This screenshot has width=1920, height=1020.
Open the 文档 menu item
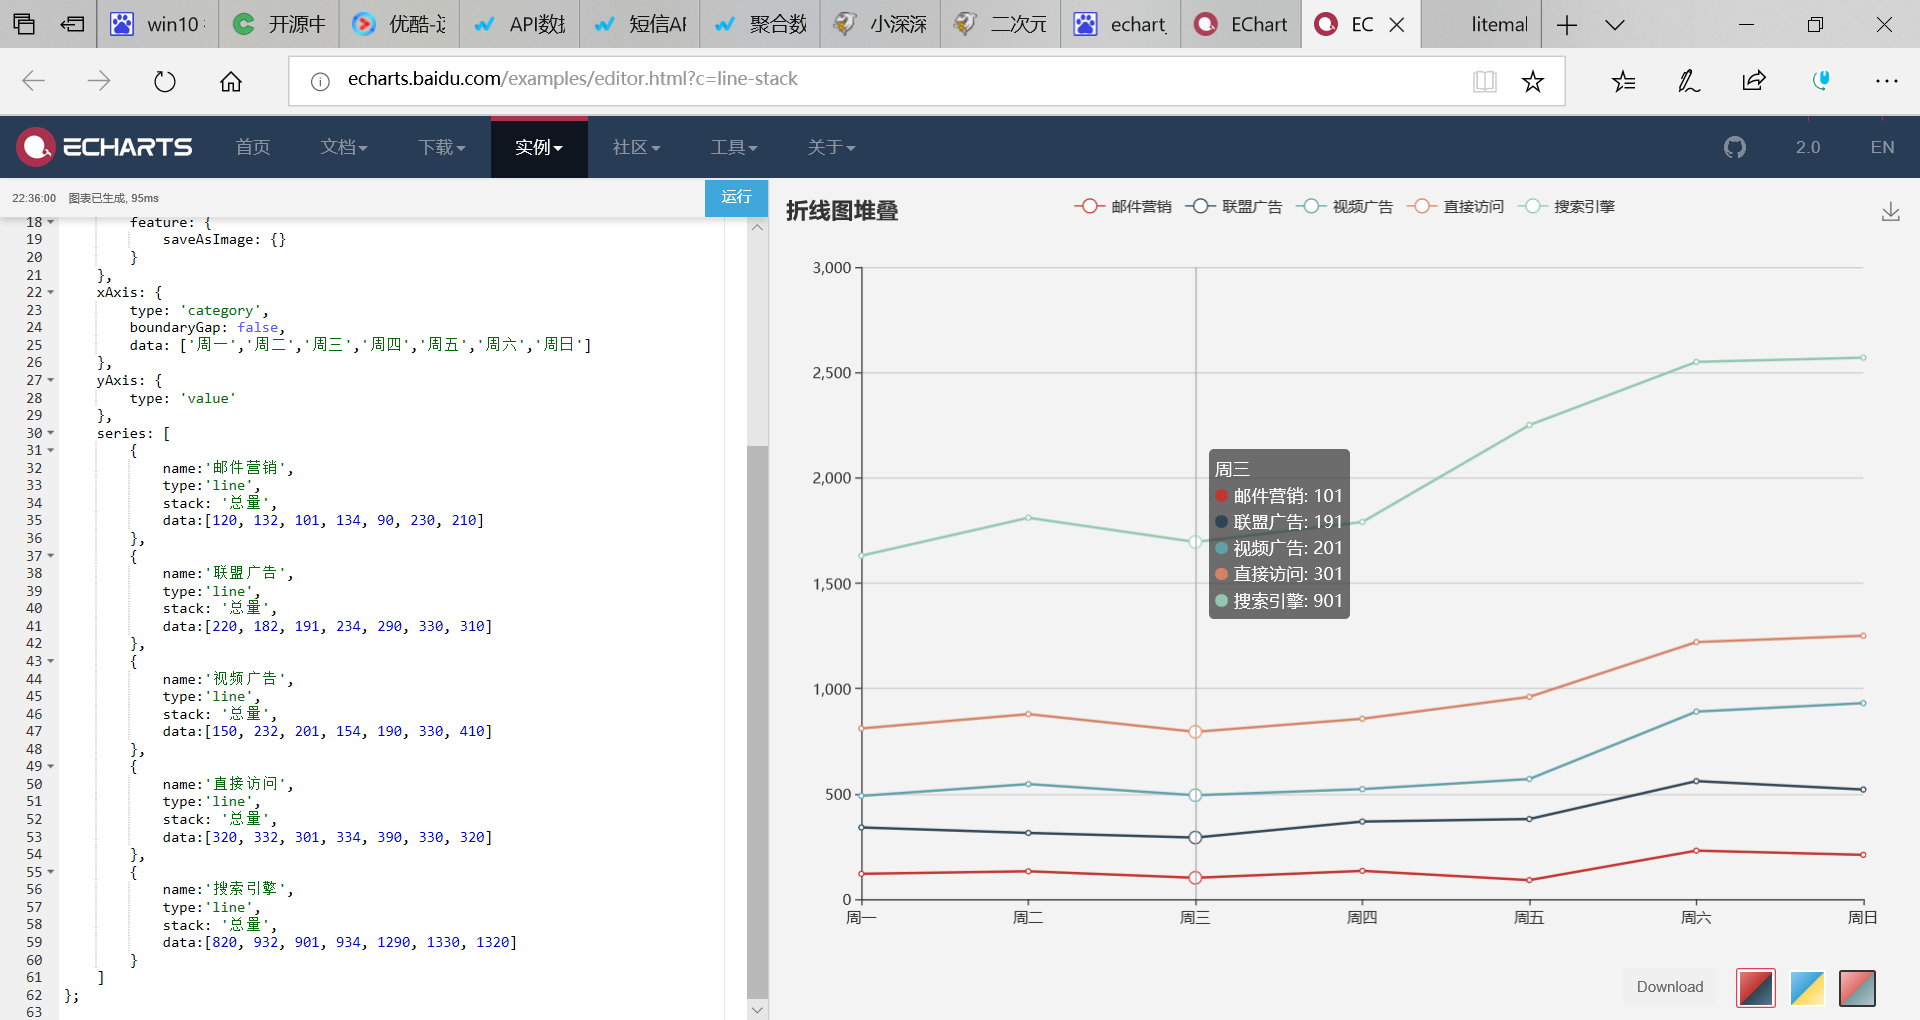pyautogui.click(x=343, y=146)
